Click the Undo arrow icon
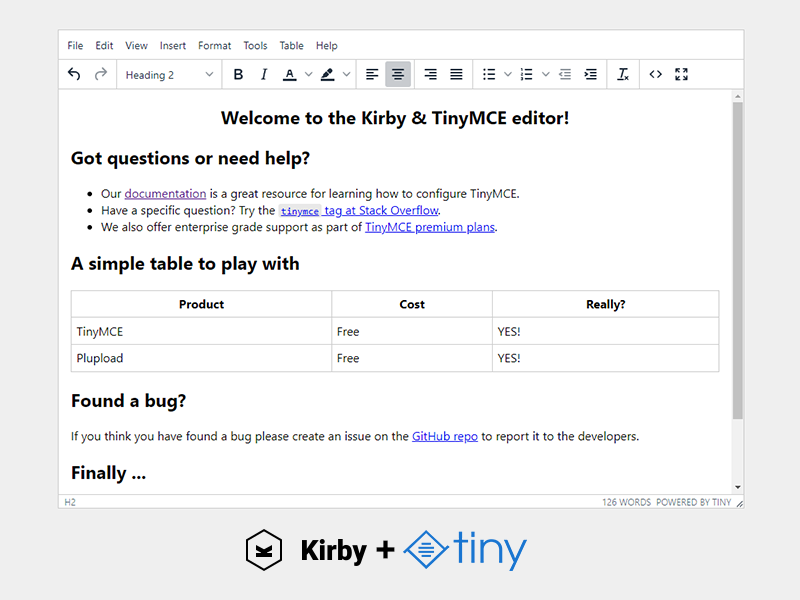Image resolution: width=800 pixels, height=600 pixels. coord(74,74)
